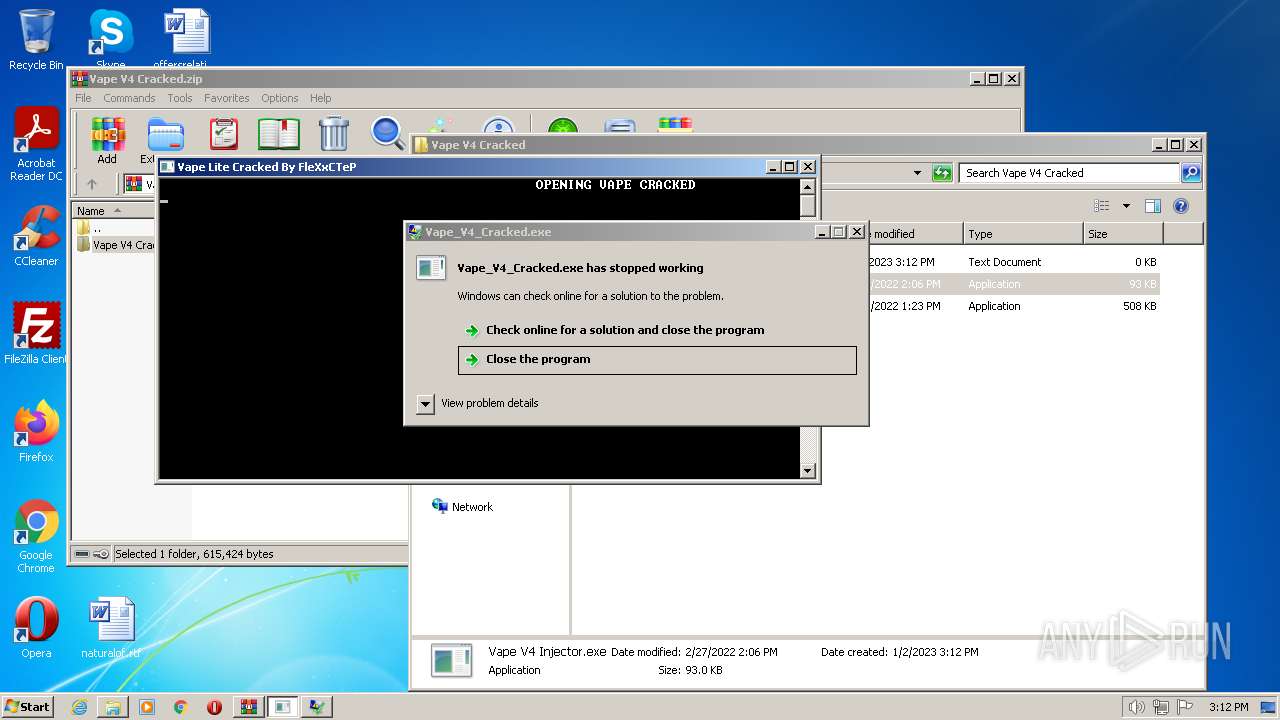Open the Favorites menu in WinRAR

(x=227, y=98)
